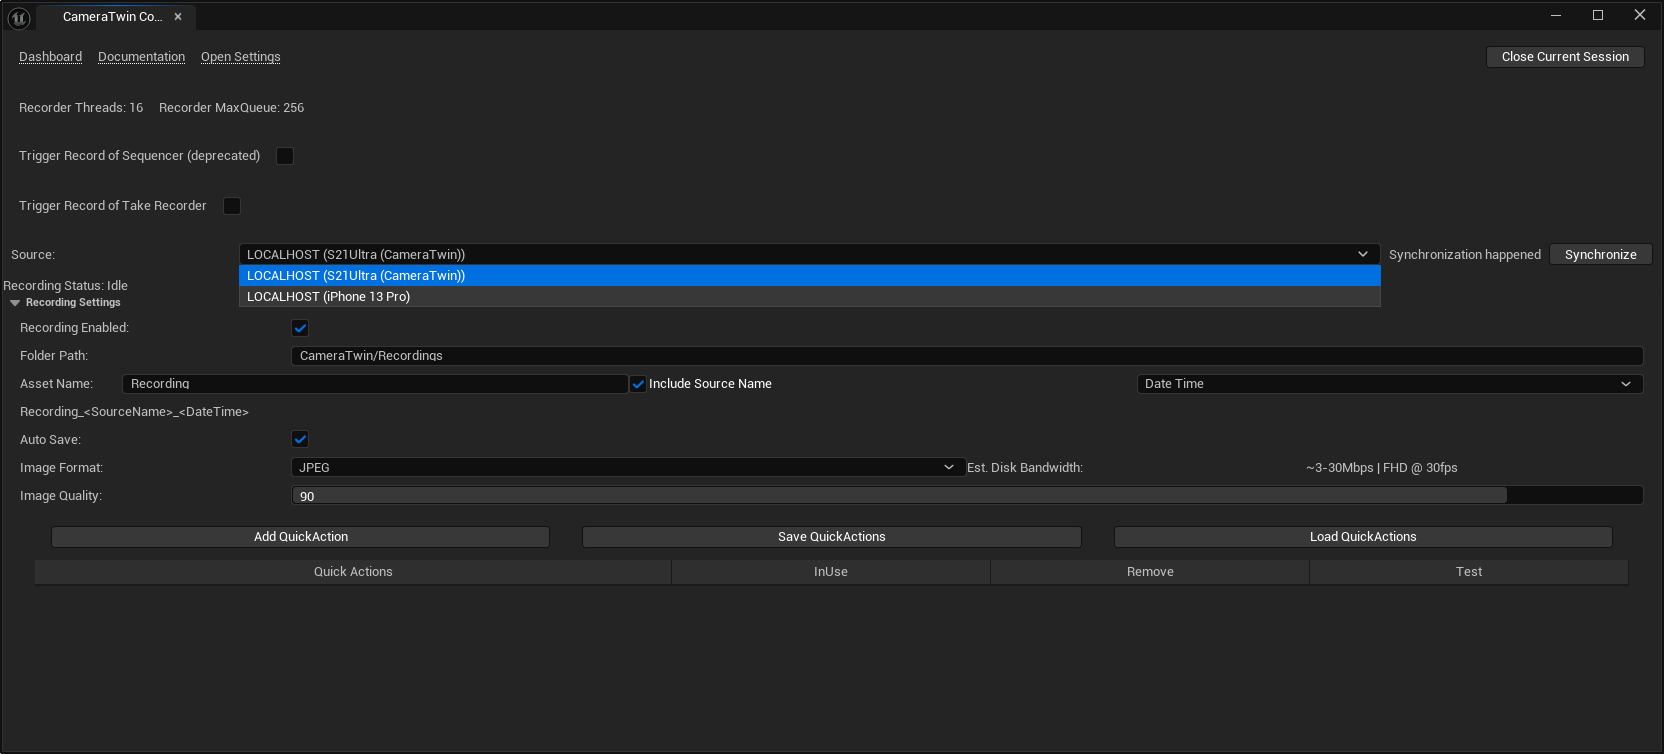Enable Trigger Record of Sequencer checkbox

tap(285, 156)
